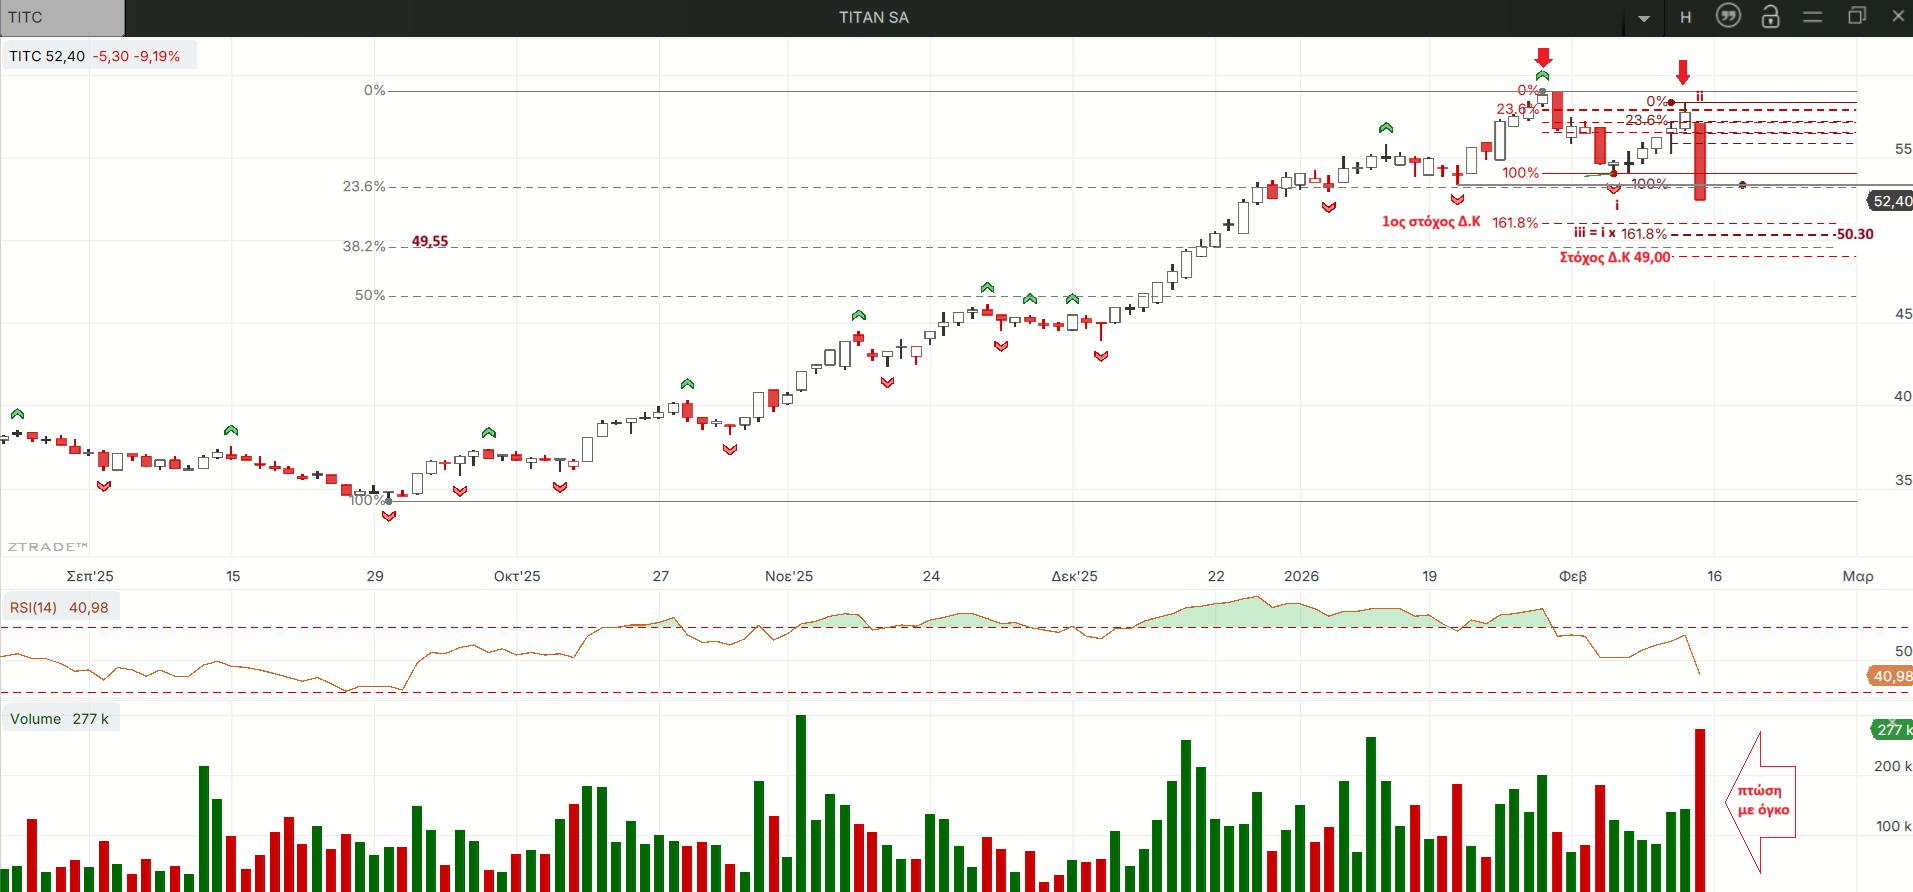Screen dimensions: 1913x892
Task: Select the '1ος στόχος Δ.Κ' text annotation
Action: coord(1430,221)
